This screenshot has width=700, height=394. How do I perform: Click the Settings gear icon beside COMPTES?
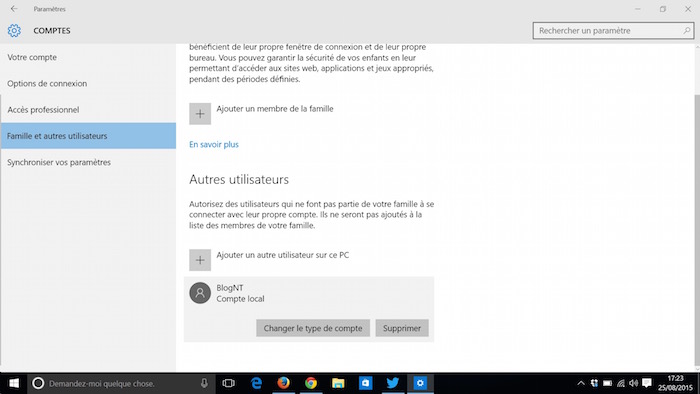(14, 30)
